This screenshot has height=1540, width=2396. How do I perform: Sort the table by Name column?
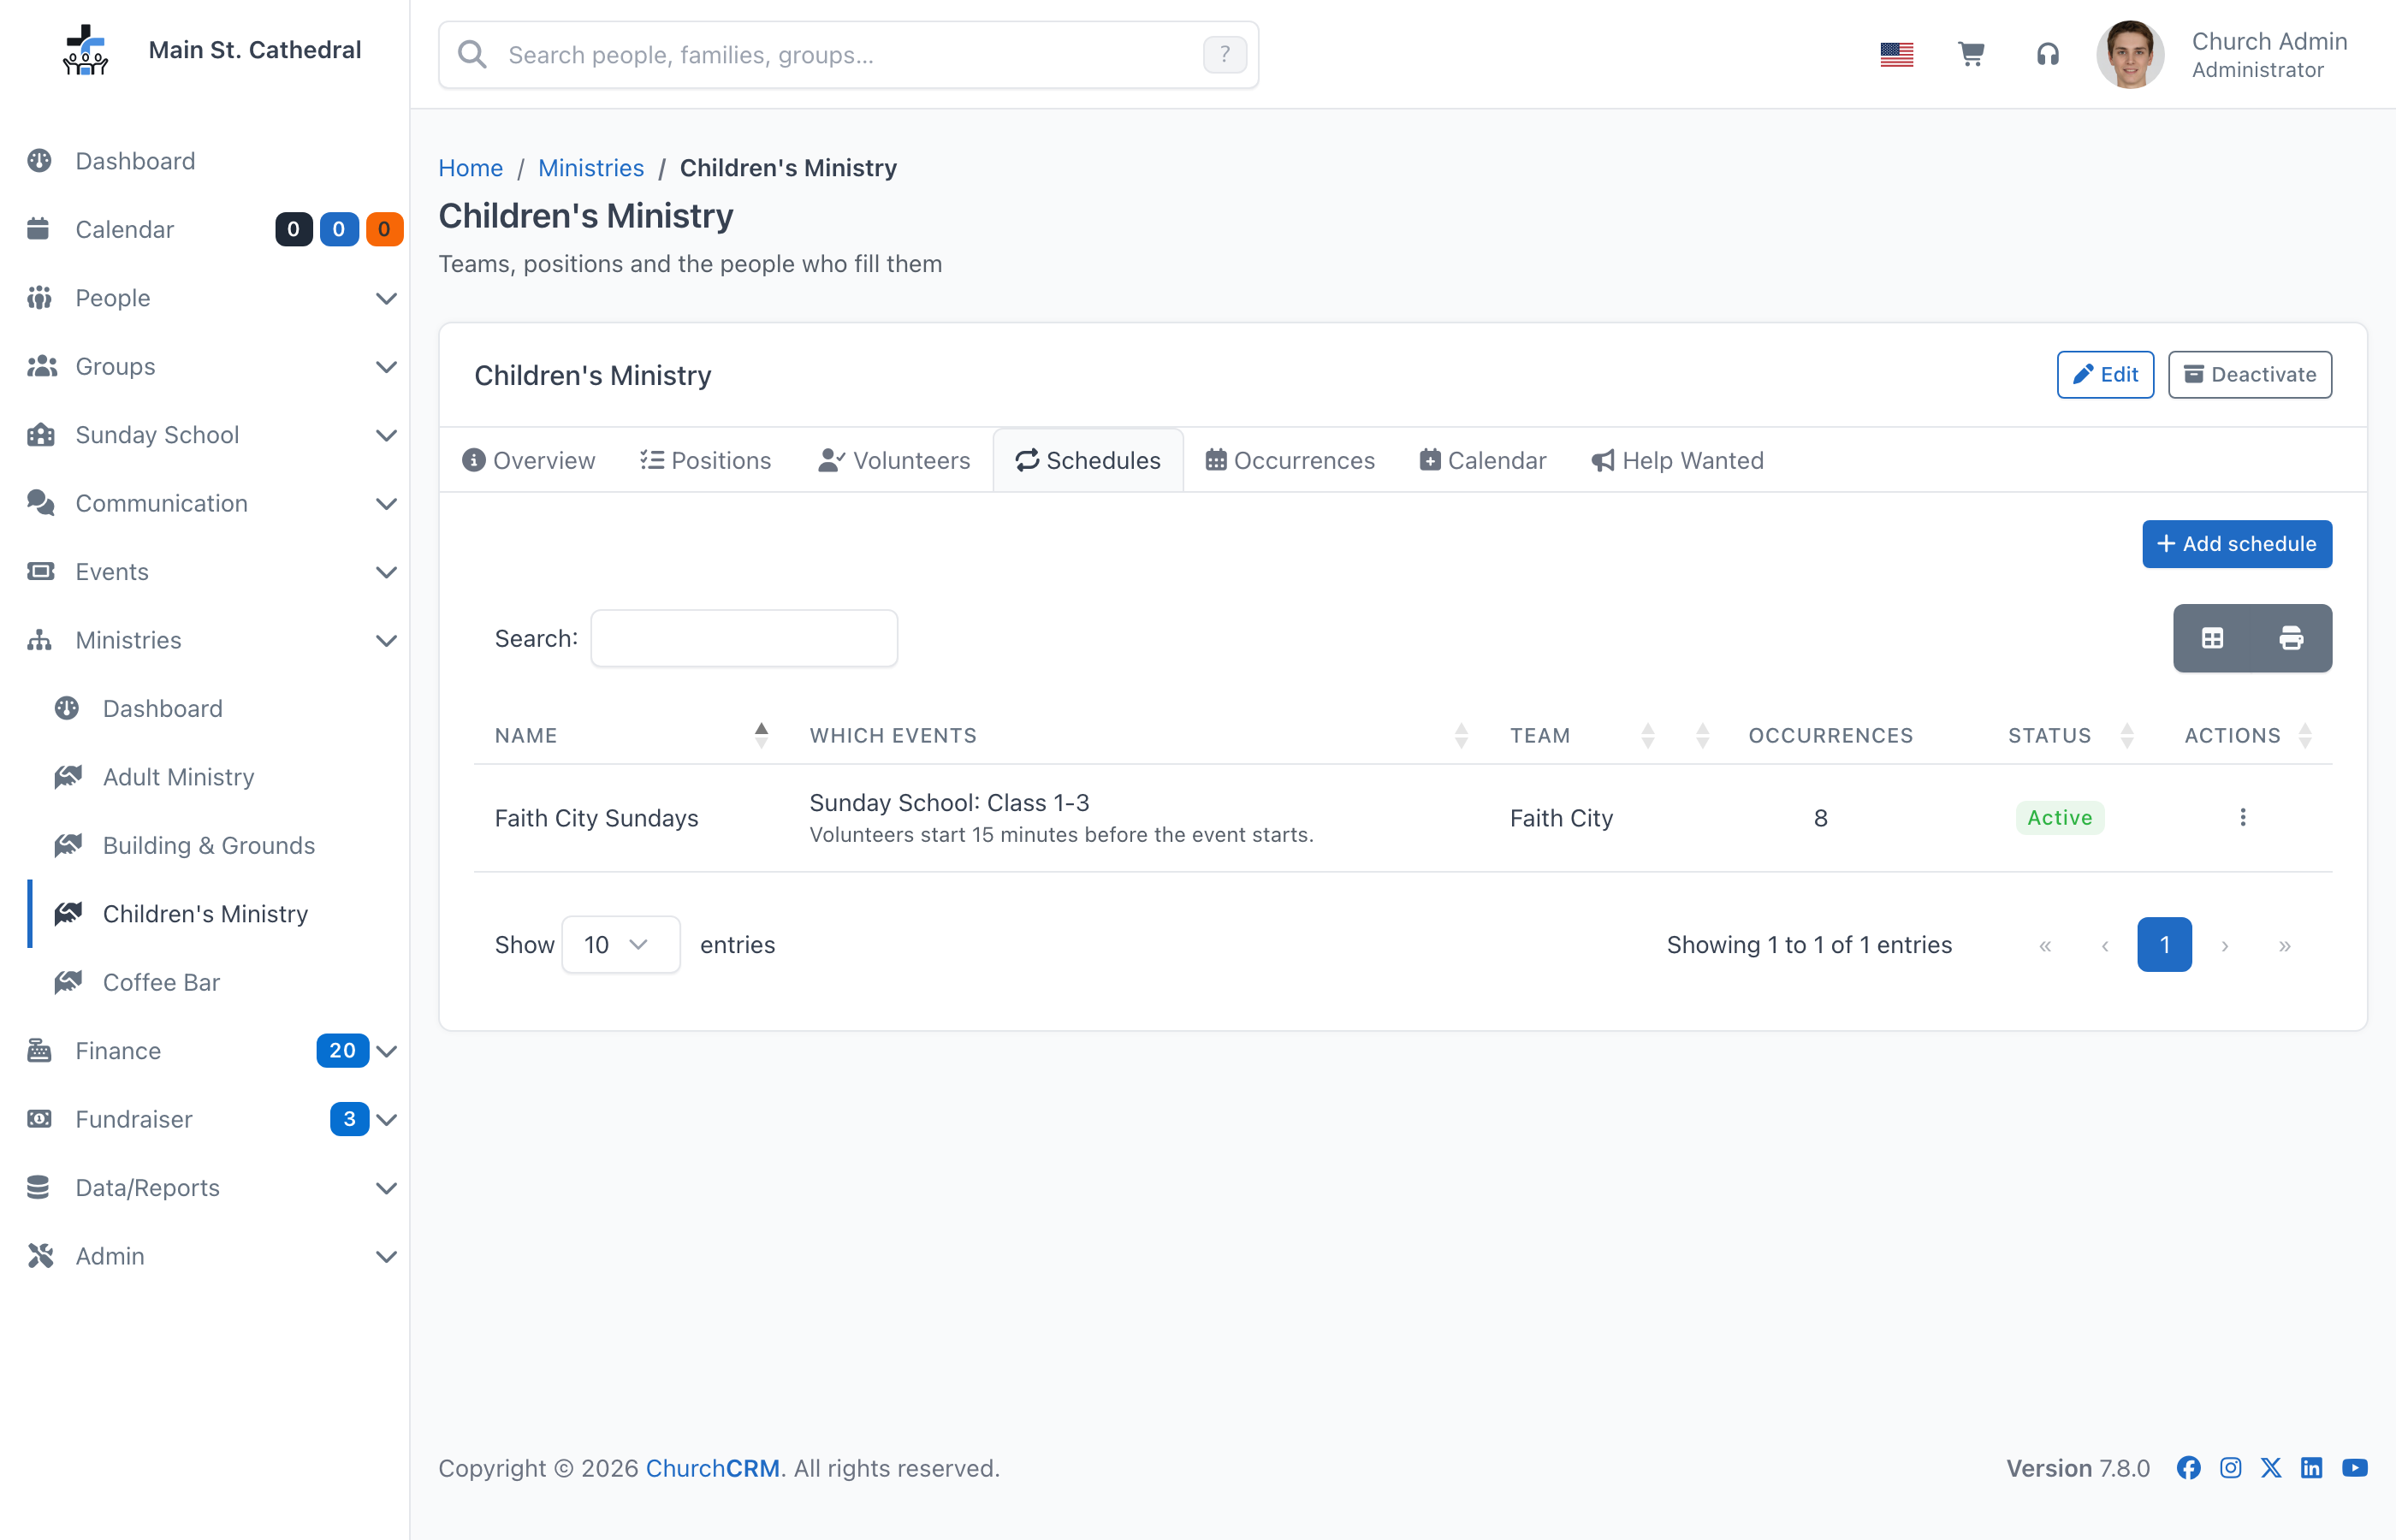pyautogui.click(x=630, y=735)
